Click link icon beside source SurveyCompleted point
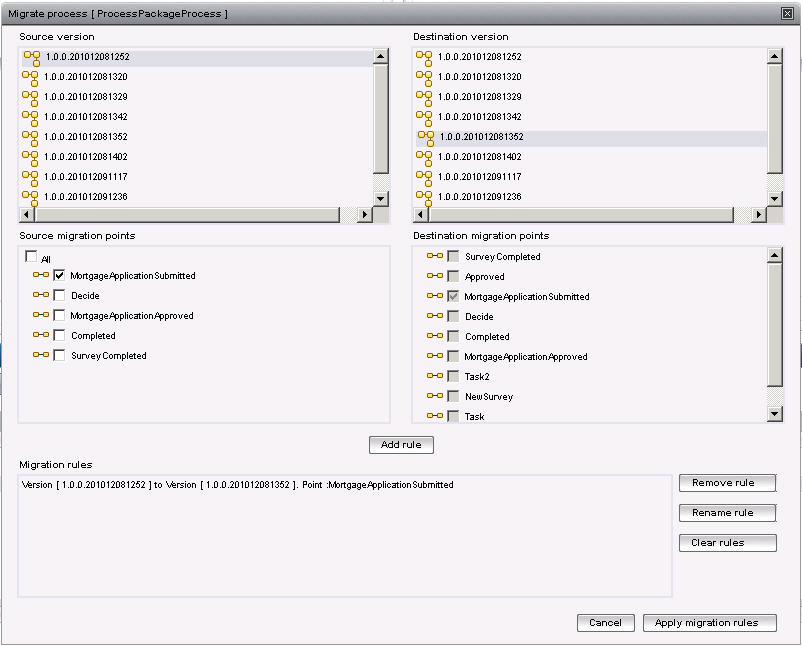The width and height of the screenshot is (802, 646). (41, 354)
